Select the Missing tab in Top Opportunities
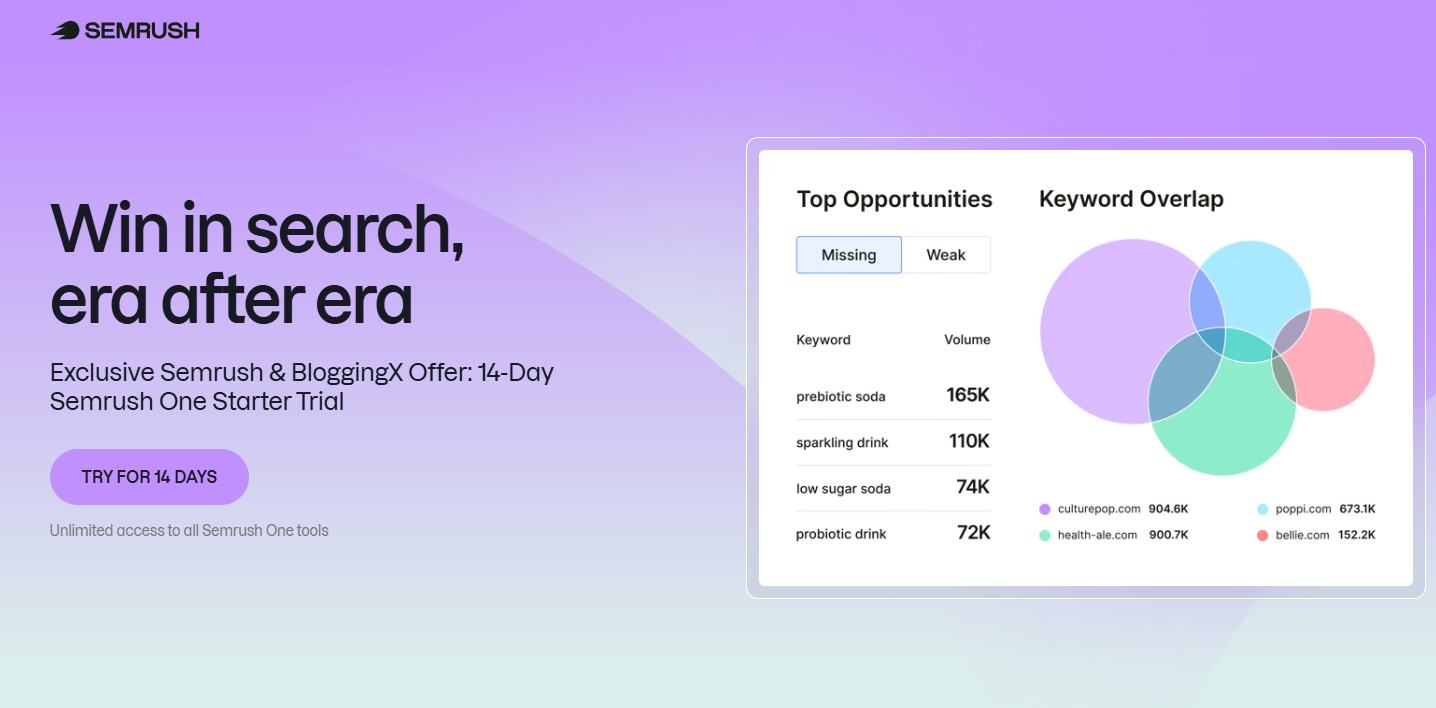1436x708 pixels. [849, 255]
